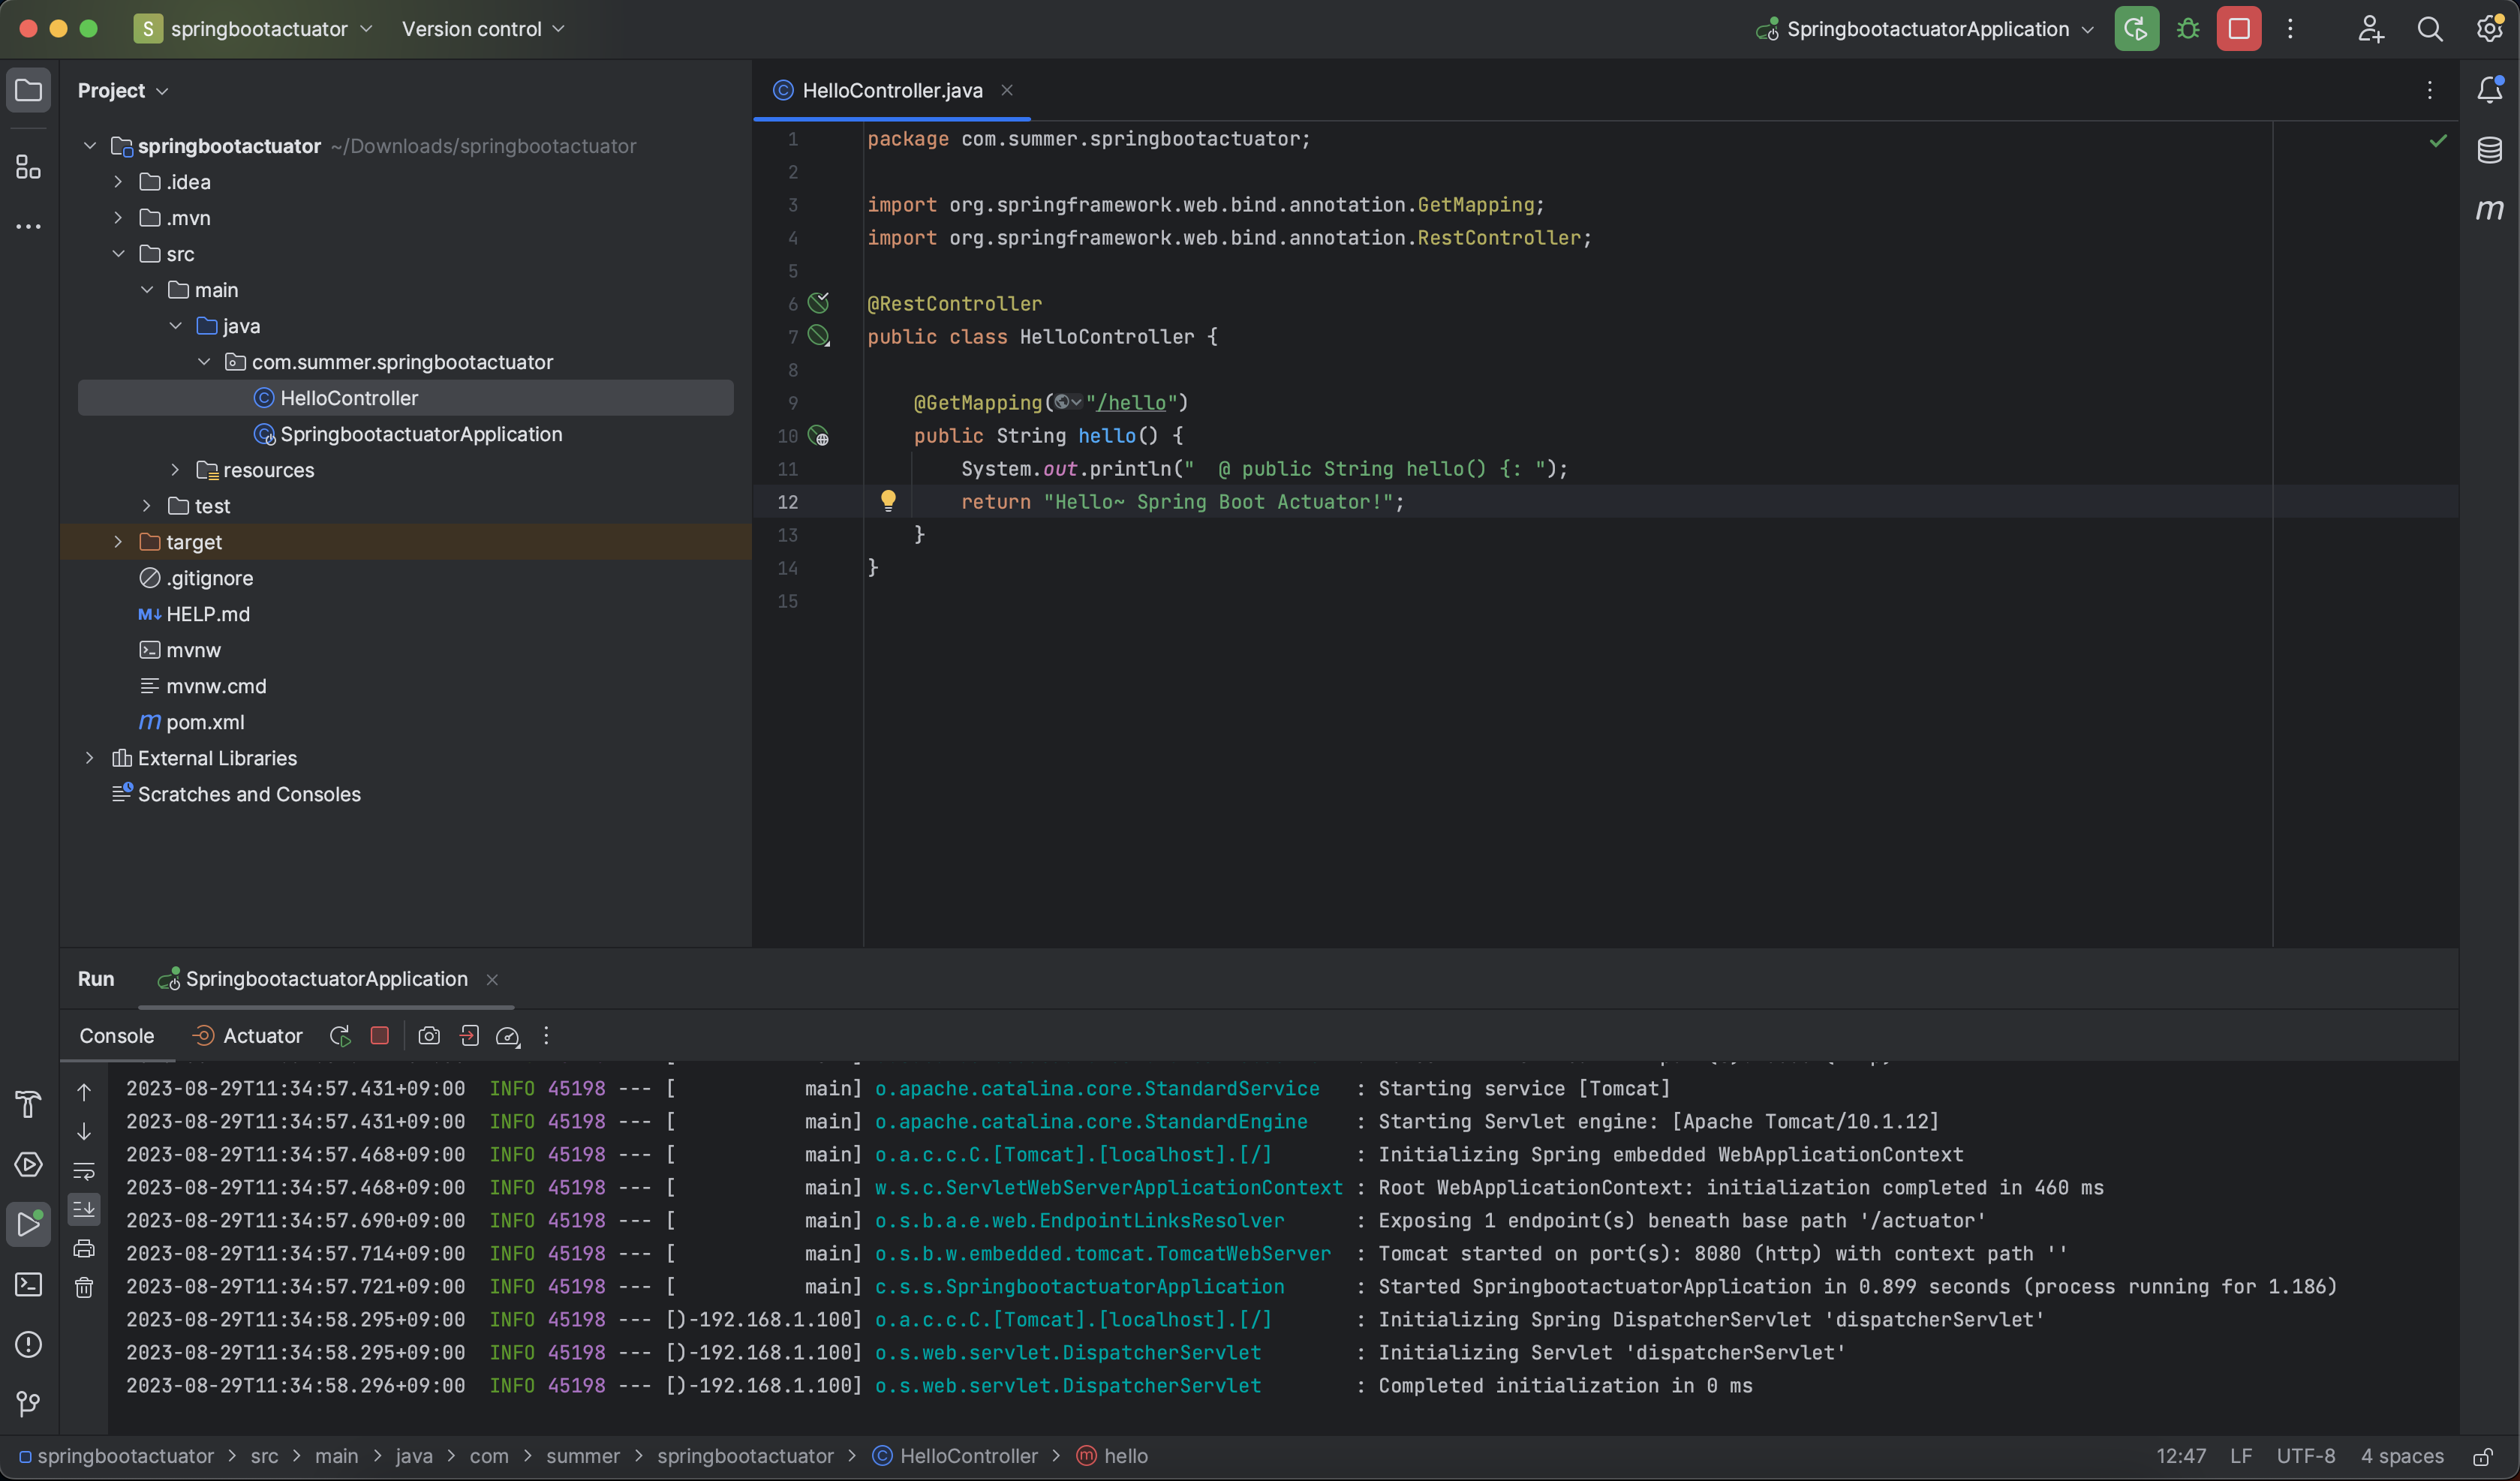Toggle scroll to end in console
The image size is (2520, 1481).
(x=84, y=1209)
